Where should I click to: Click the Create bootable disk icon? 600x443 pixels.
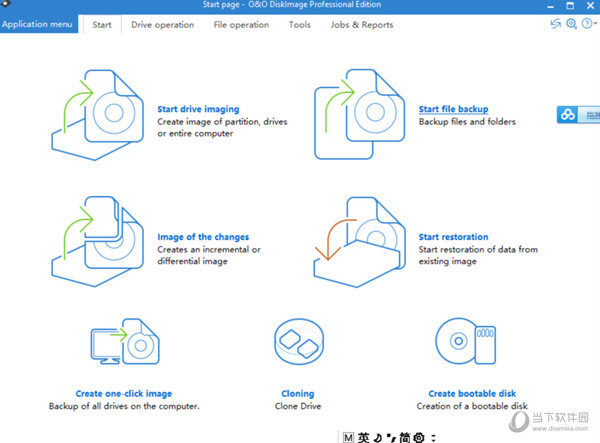[466, 341]
